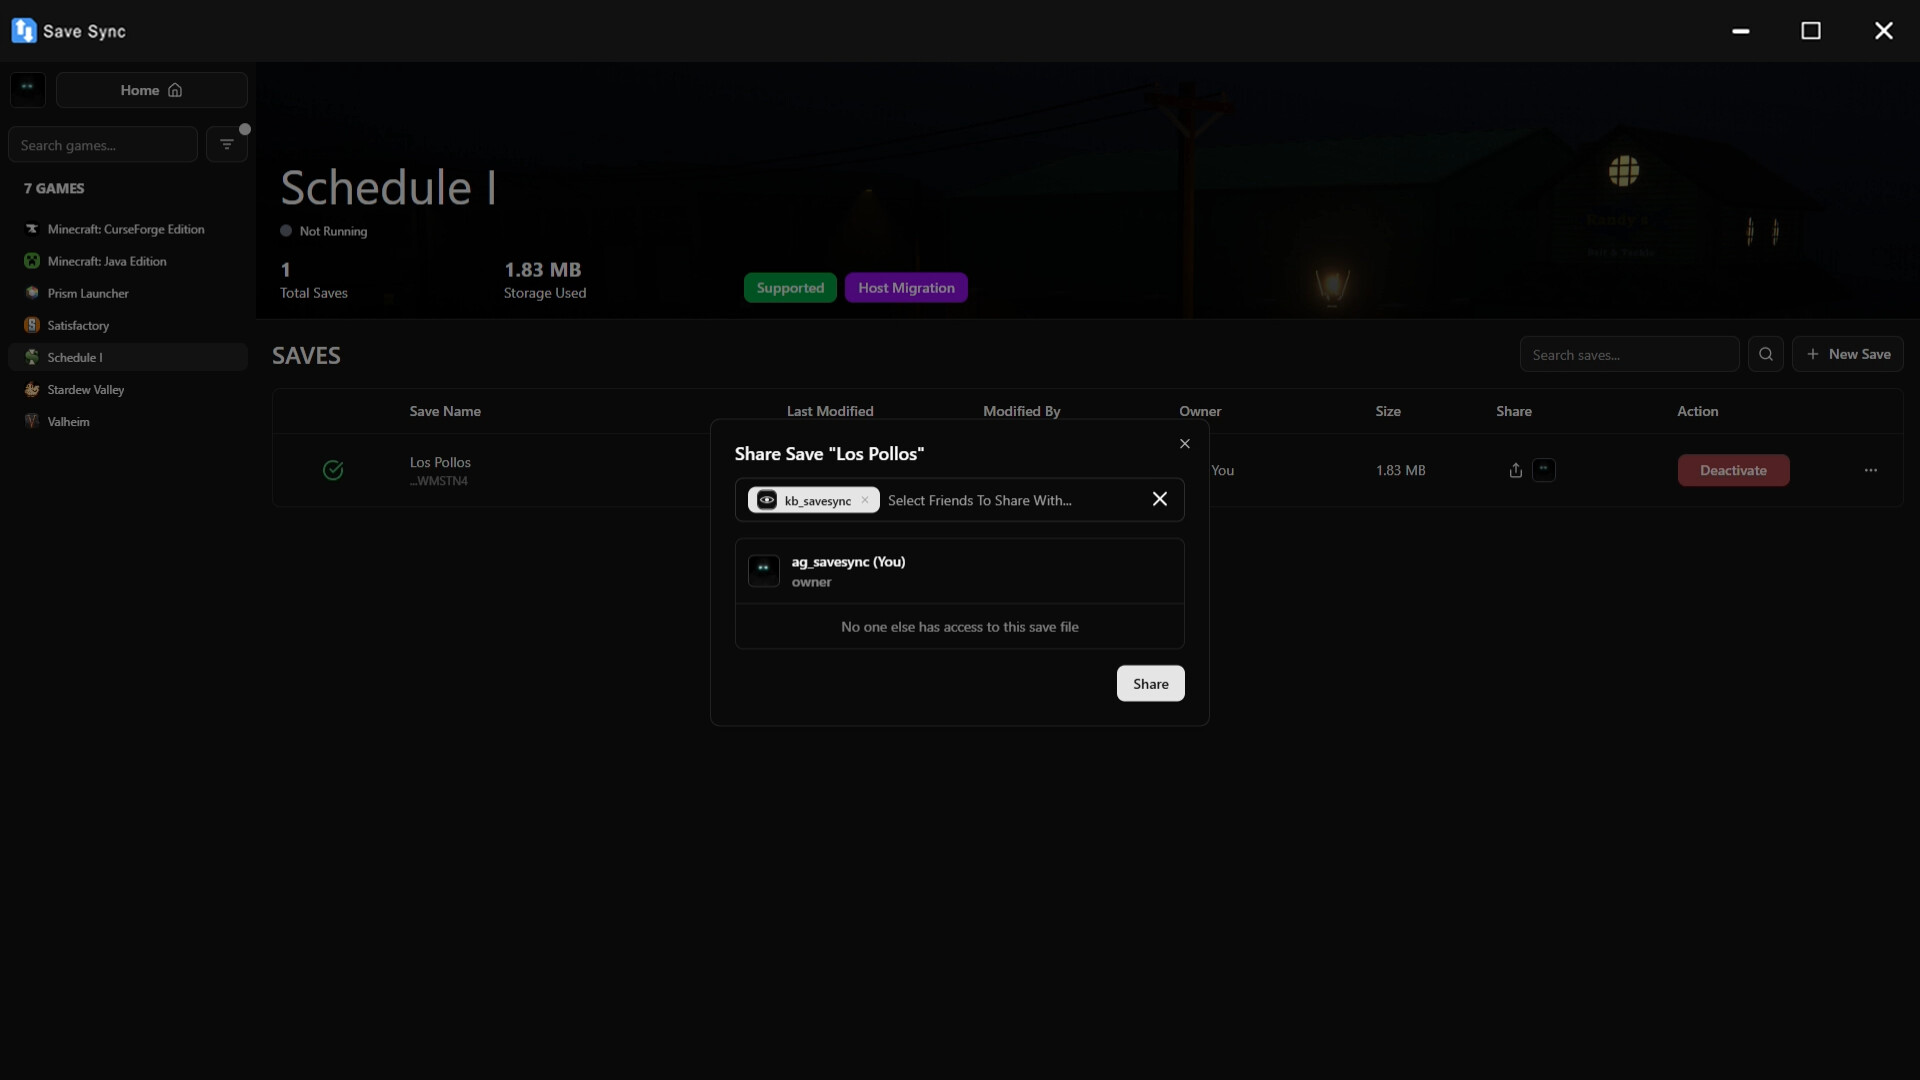Click the share/export icon for Los Pollos save
Image resolution: width=1920 pixels, height=1080 pixels.
click(1514, 470)
